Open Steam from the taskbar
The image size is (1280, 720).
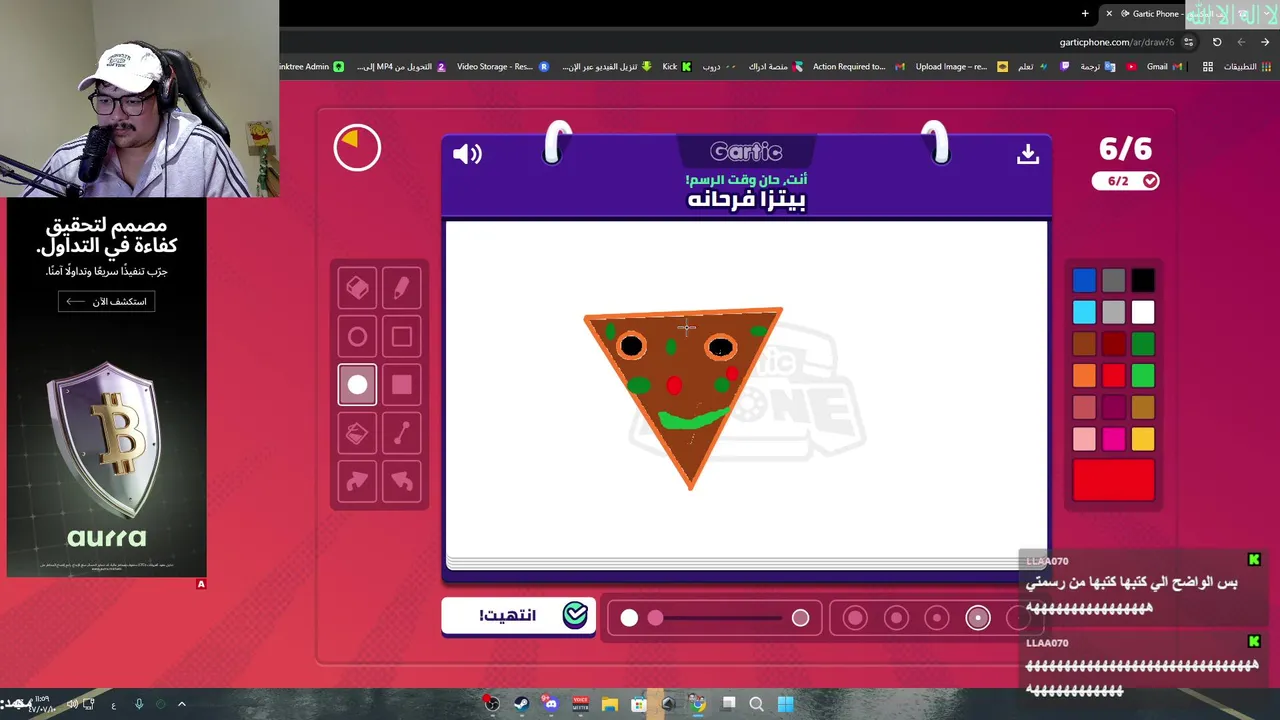(521, 704)
